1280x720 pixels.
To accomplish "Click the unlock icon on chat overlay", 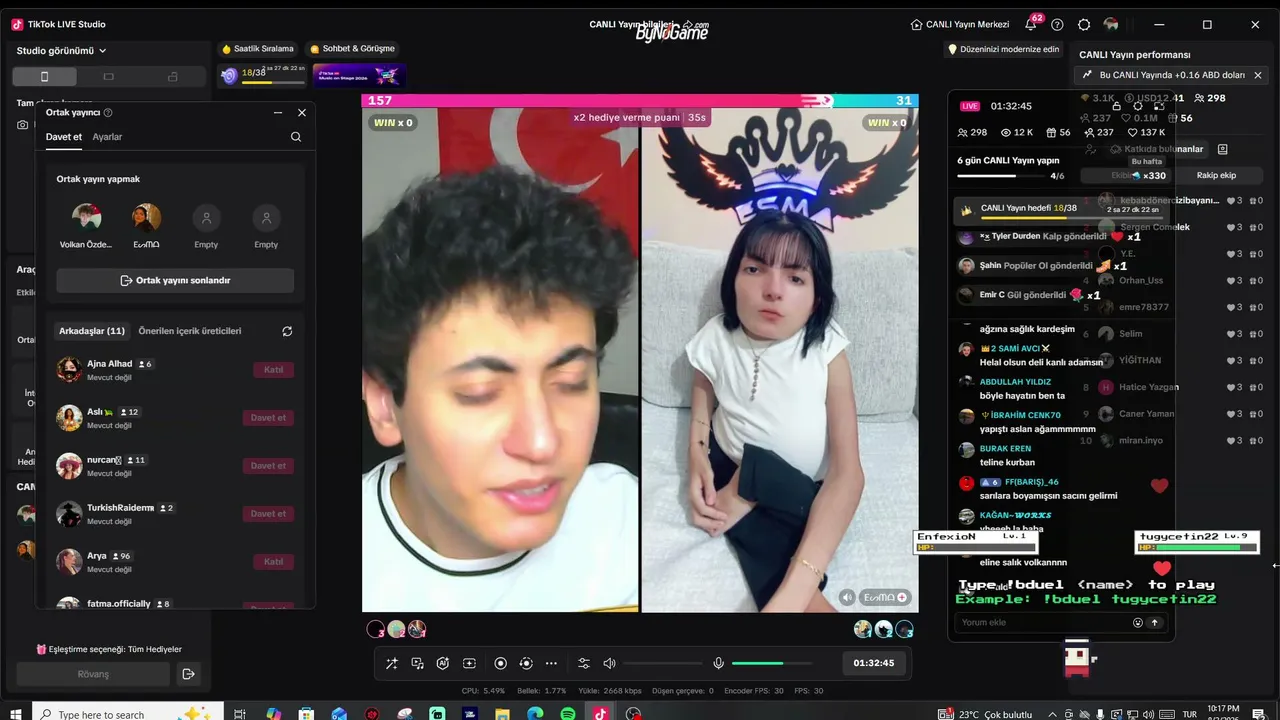I will pyautogui.click(x=1117, y=106).
